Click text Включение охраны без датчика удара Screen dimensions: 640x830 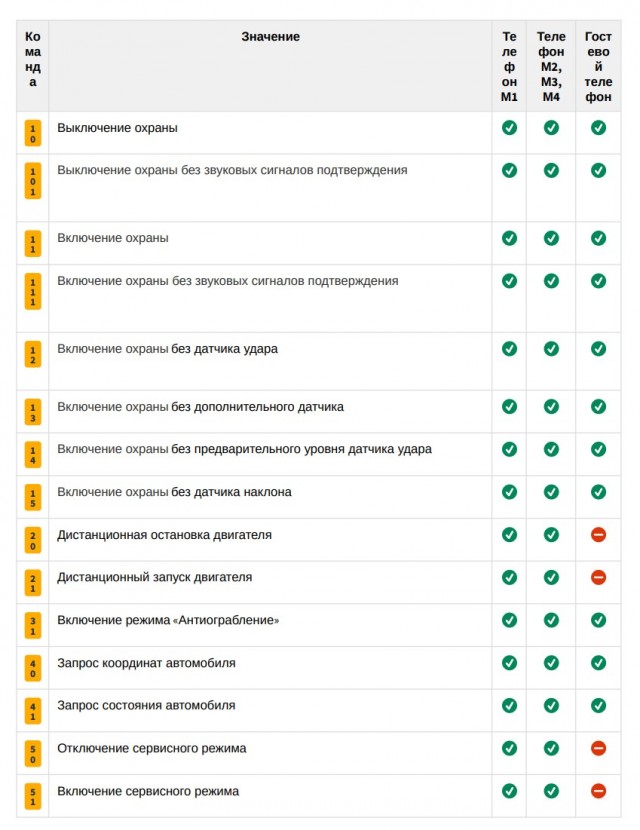click(x=167, y=349)
